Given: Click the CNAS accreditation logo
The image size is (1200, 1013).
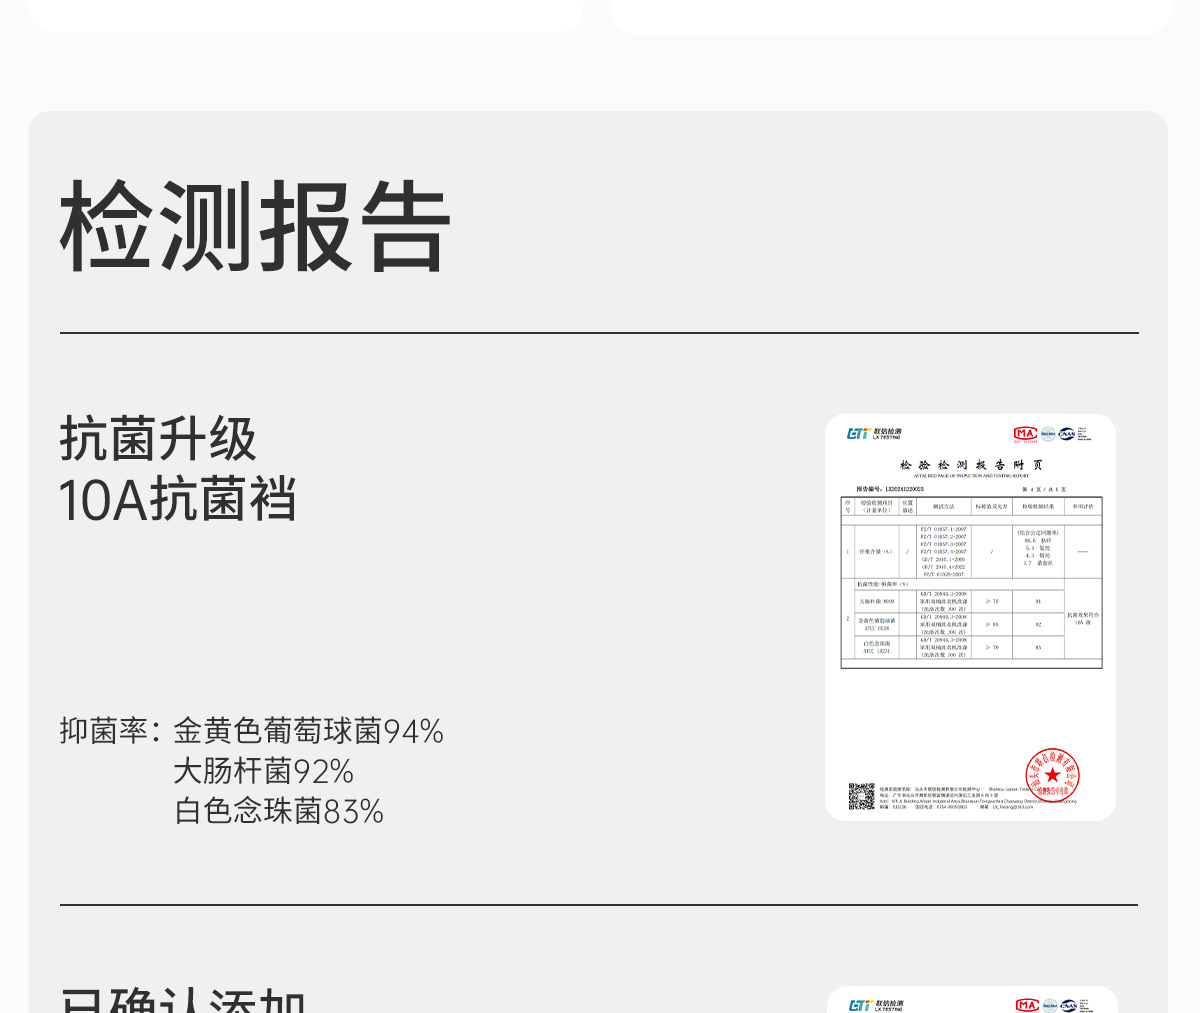Looking at the screenshot, I should coord(1067,434).
